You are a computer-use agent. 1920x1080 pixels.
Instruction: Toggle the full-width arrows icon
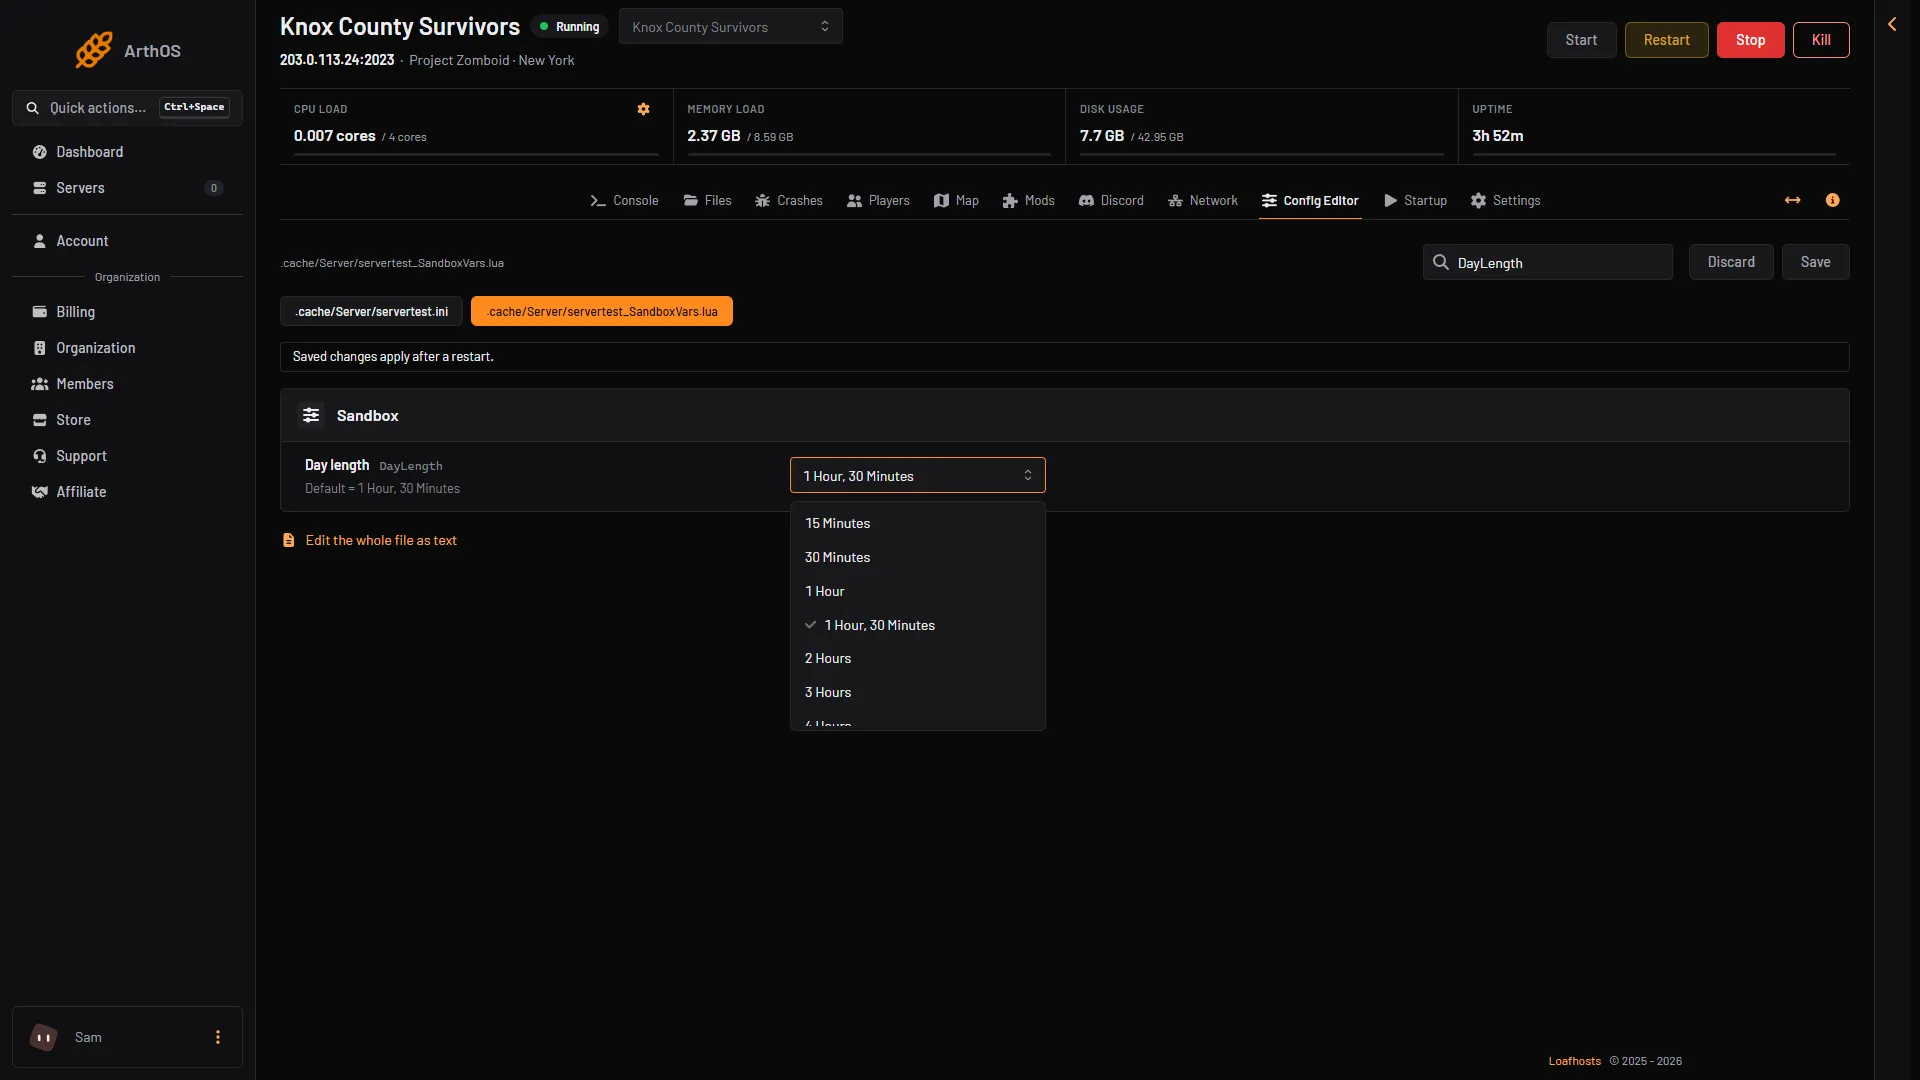coord(1793,200)
